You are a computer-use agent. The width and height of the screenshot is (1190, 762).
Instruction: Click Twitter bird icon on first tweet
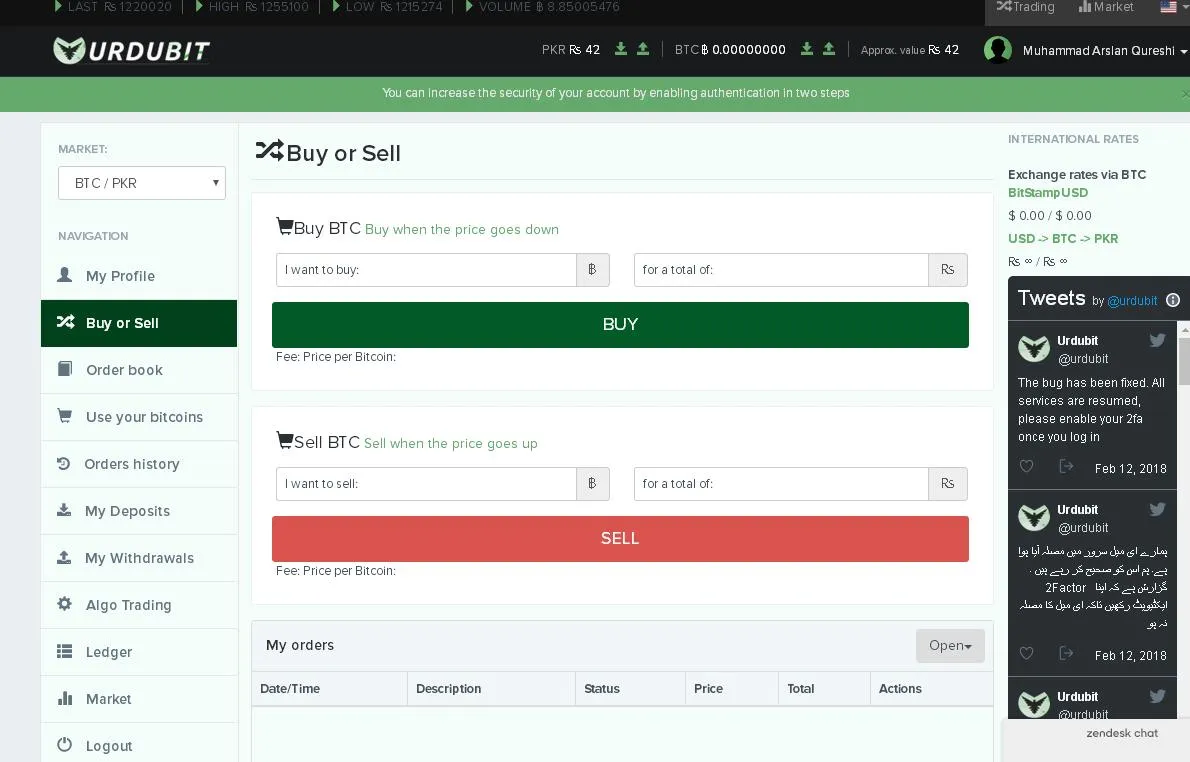tap(1157, 340)
